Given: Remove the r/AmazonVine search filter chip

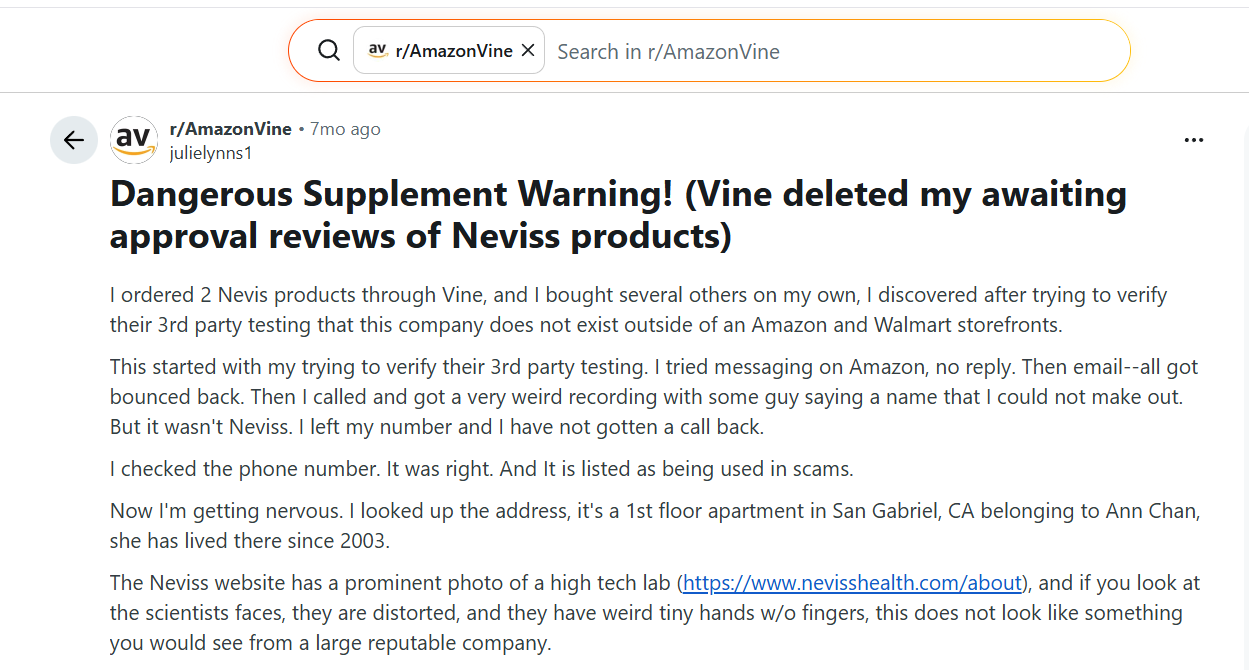Looking at the screenshot, I should pos(528,51).
